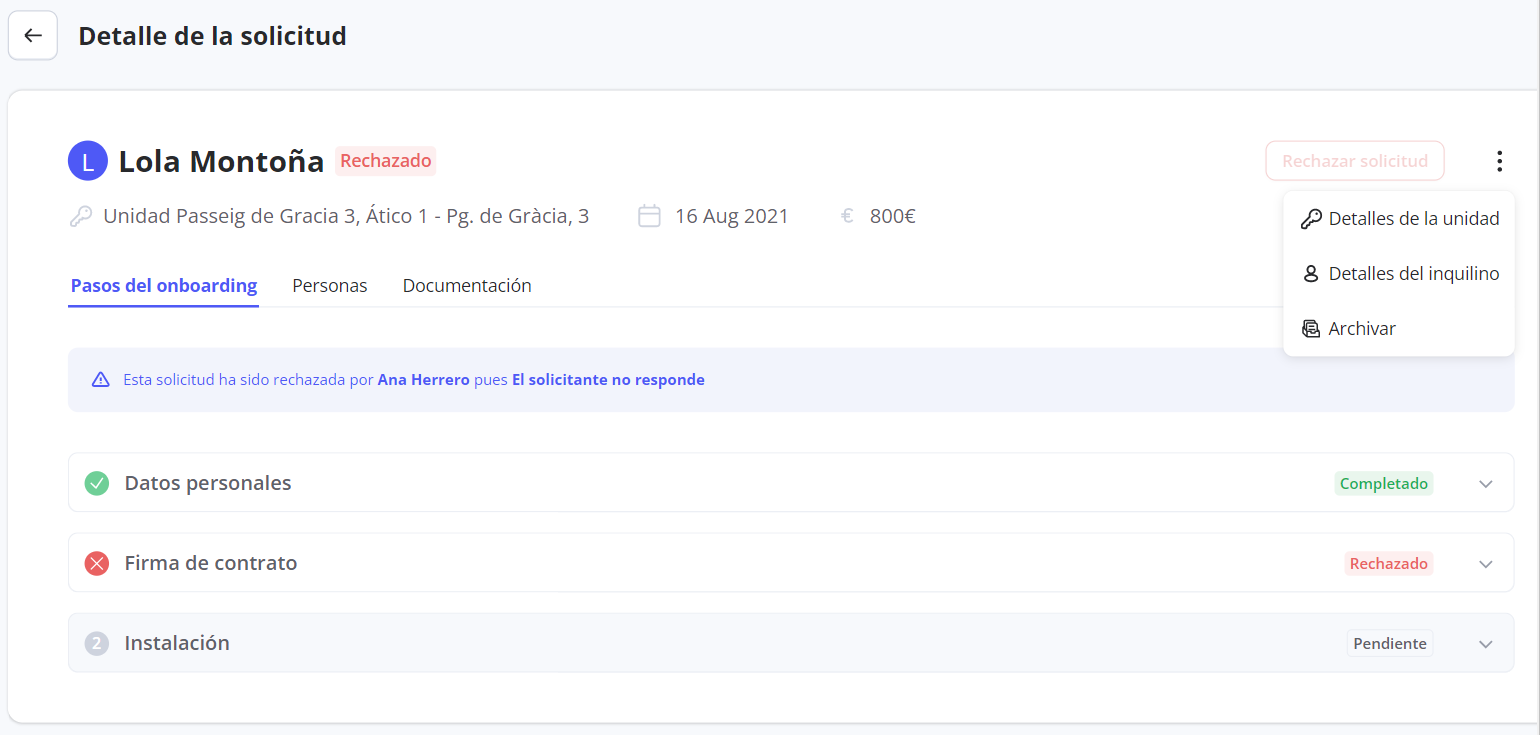Image resolution: width=1540 pixels, height=735 pixels.
Task: Select the Pasos del onboarding tab
Action: tap(164, 286)
